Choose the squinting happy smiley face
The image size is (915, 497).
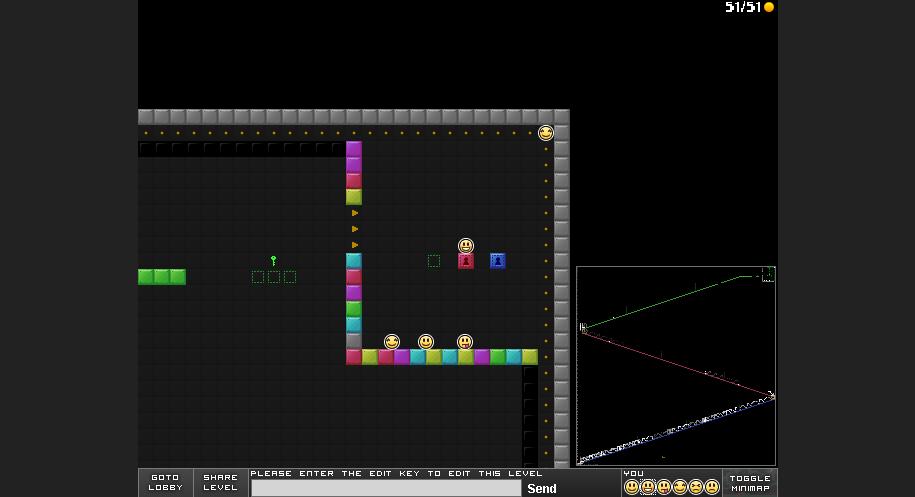[x=680, y=486]
